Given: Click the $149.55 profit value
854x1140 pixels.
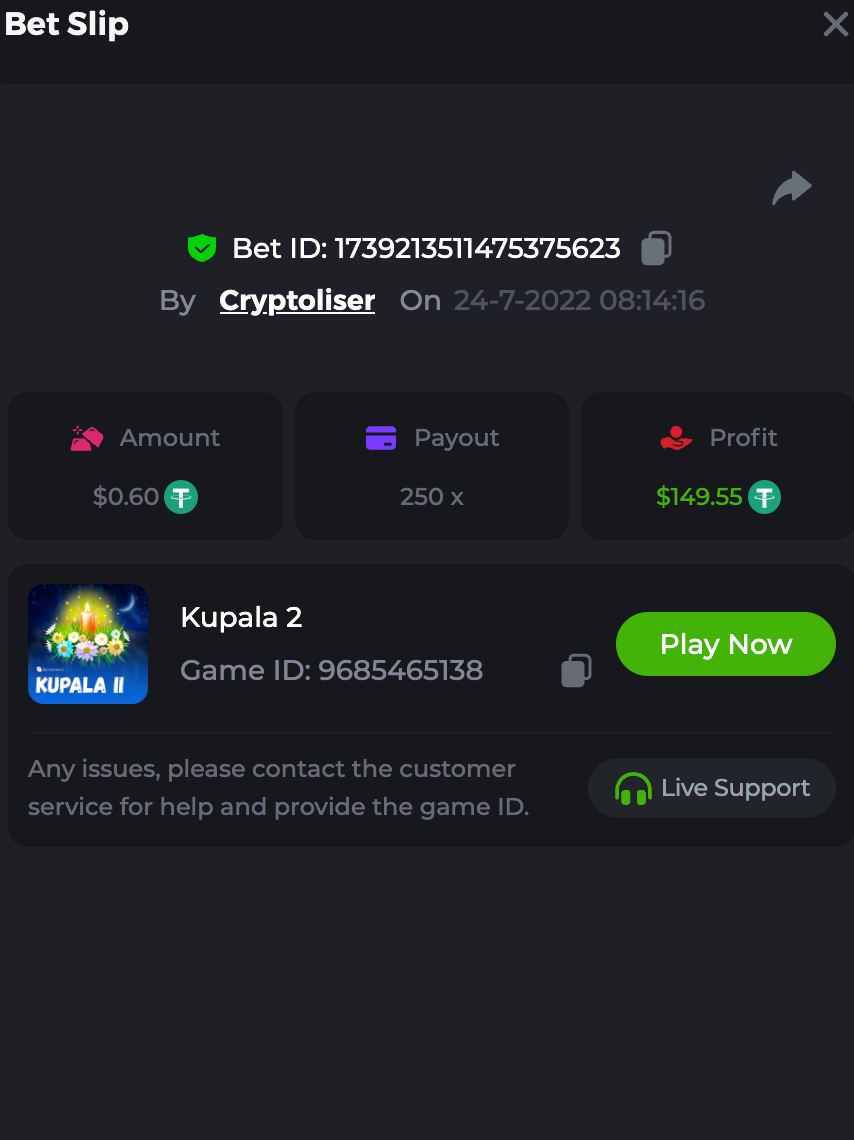Looking at the screenshot, I should coord(699,497).
